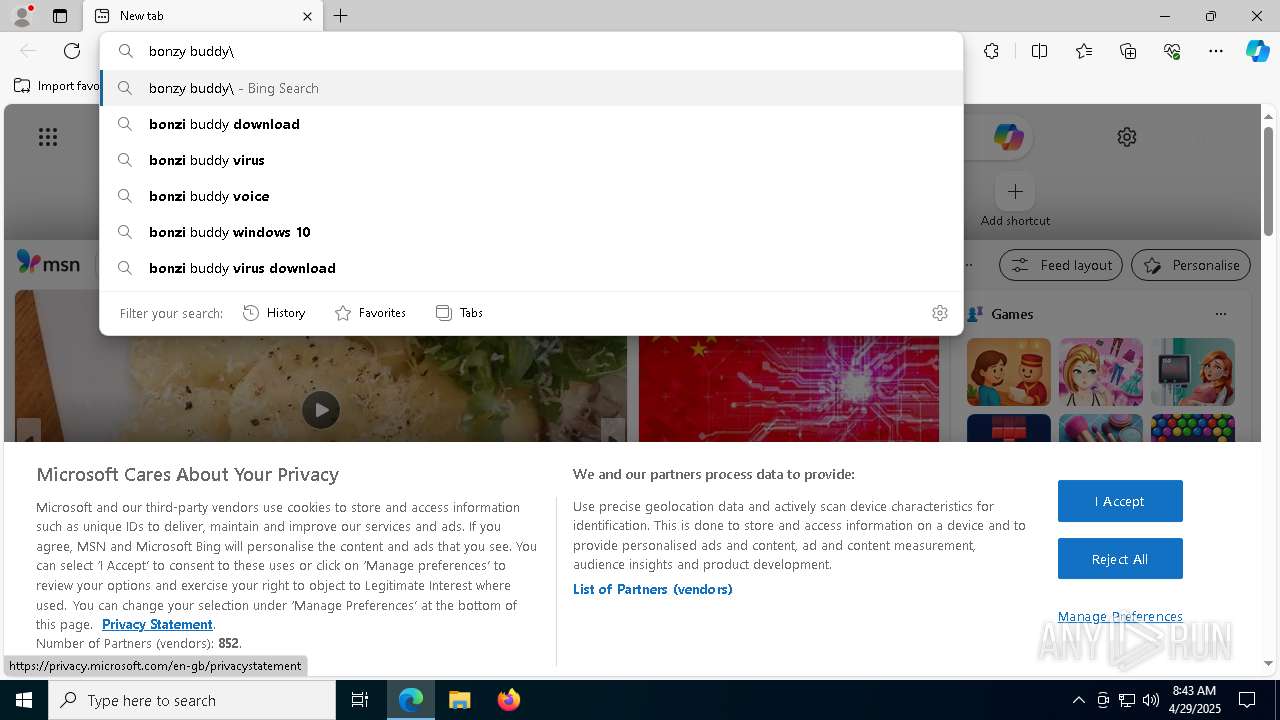Open Task View on taskbar
Image resolution: width=1280 pixels, height=720 pixels.
click(x=360, y=700)
